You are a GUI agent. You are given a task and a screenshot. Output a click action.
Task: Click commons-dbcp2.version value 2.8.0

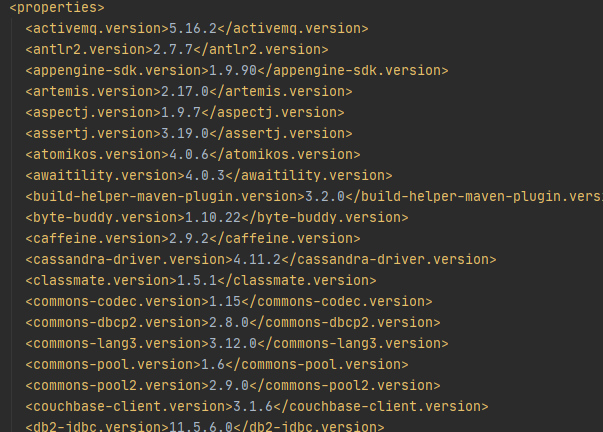(229, 322)
